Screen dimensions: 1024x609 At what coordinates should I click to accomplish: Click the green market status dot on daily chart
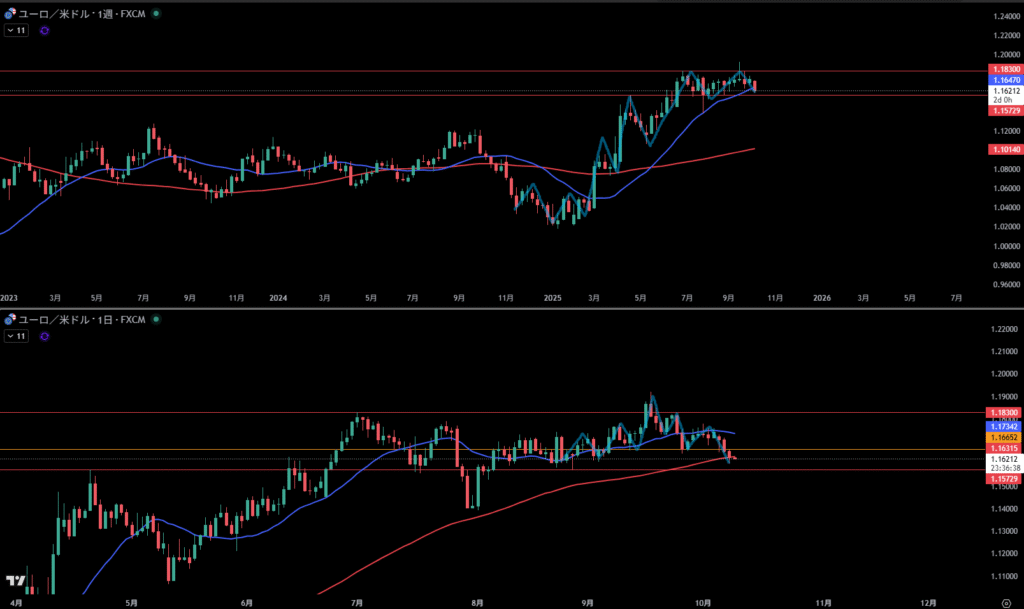(156, 320)
